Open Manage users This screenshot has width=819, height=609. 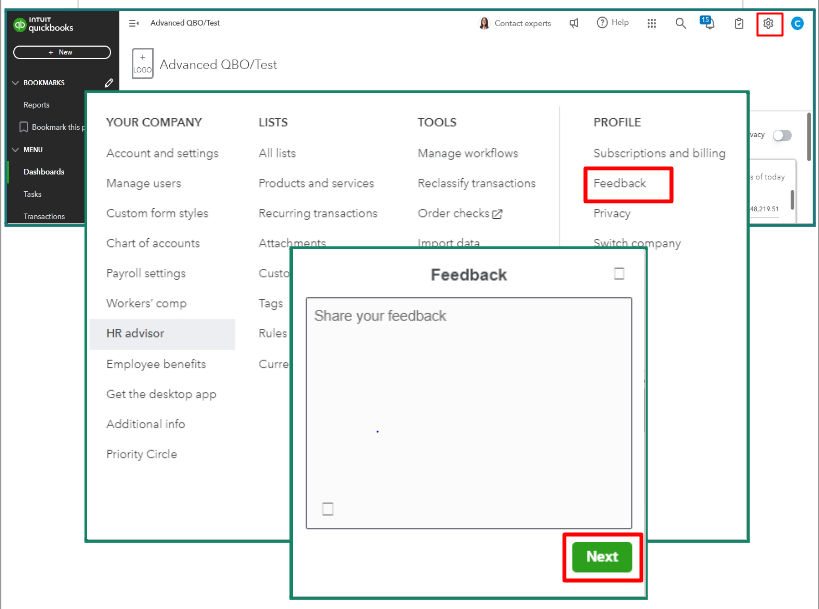144,183
